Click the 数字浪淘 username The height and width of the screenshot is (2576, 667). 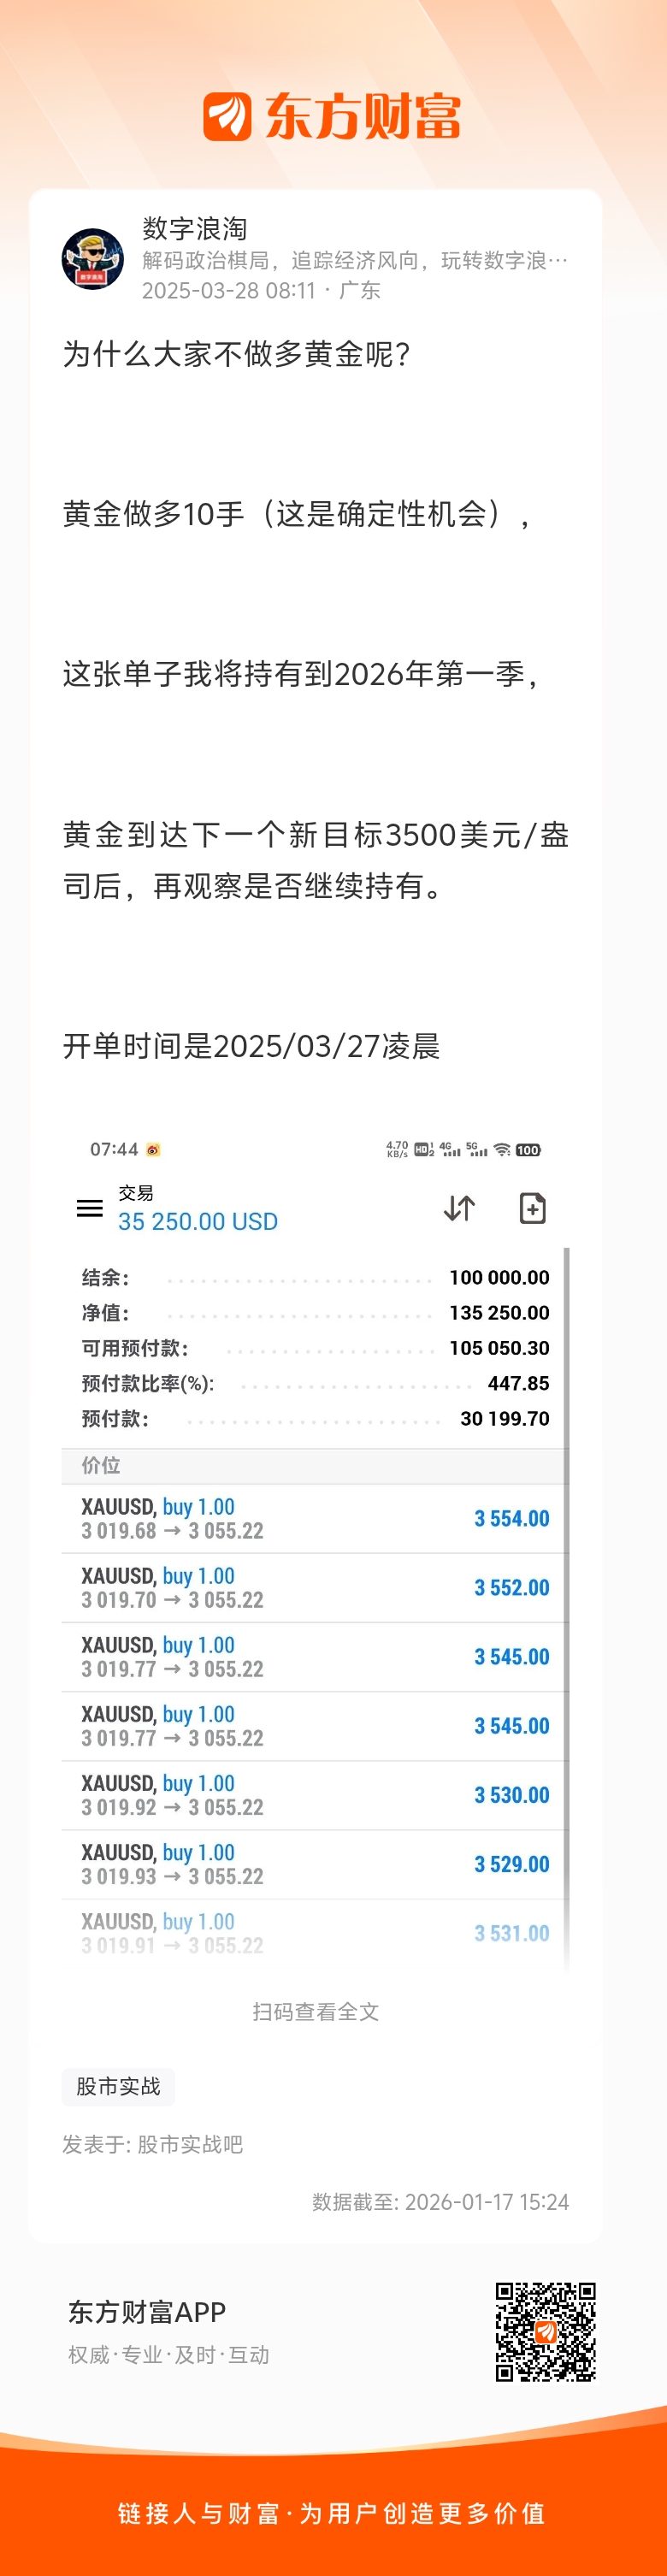coord(194,229)
